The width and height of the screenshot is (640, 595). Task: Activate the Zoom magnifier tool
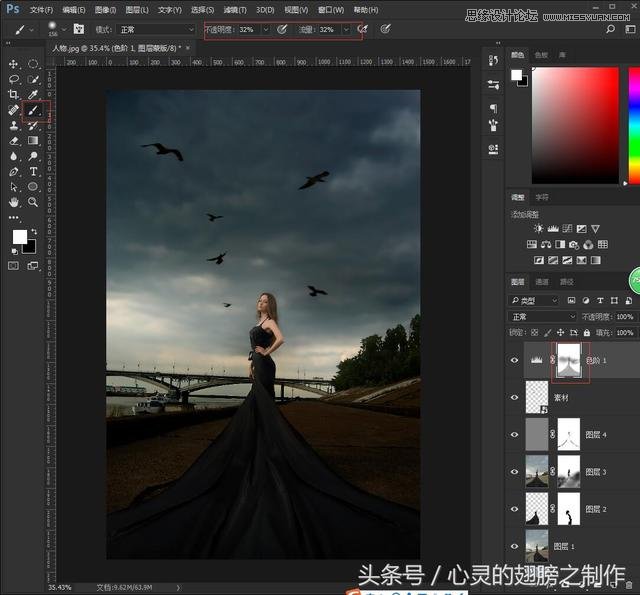click(33, 202)
